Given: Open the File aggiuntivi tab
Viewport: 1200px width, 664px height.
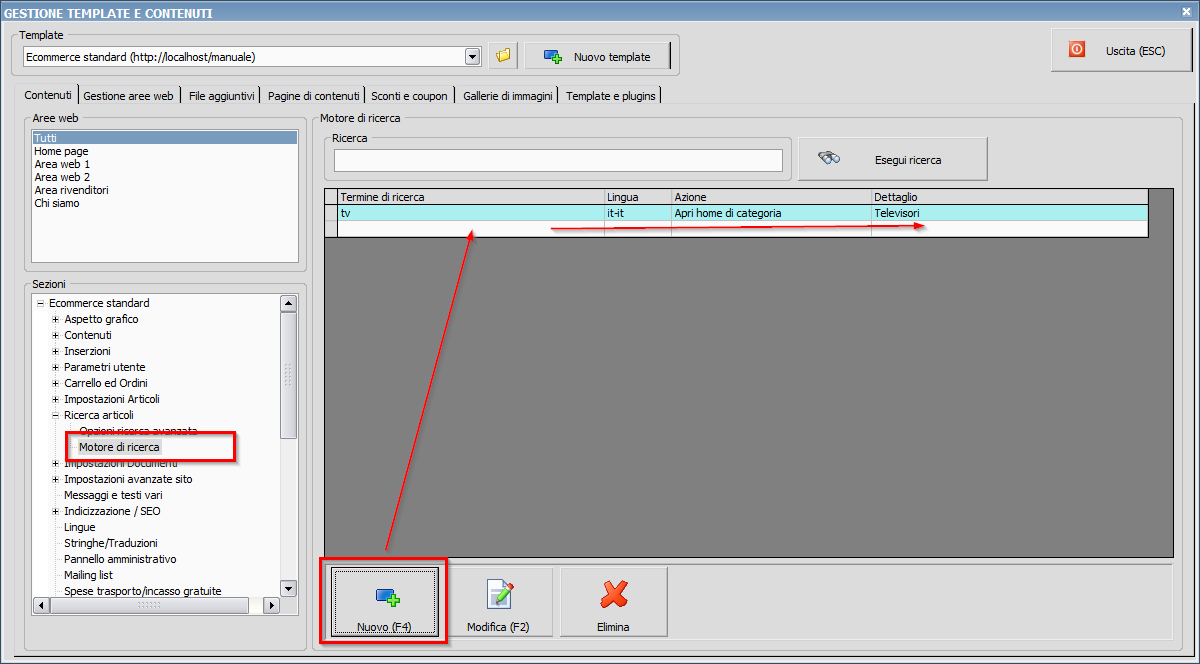Looking at the screenshot, I should coord(222,96).
